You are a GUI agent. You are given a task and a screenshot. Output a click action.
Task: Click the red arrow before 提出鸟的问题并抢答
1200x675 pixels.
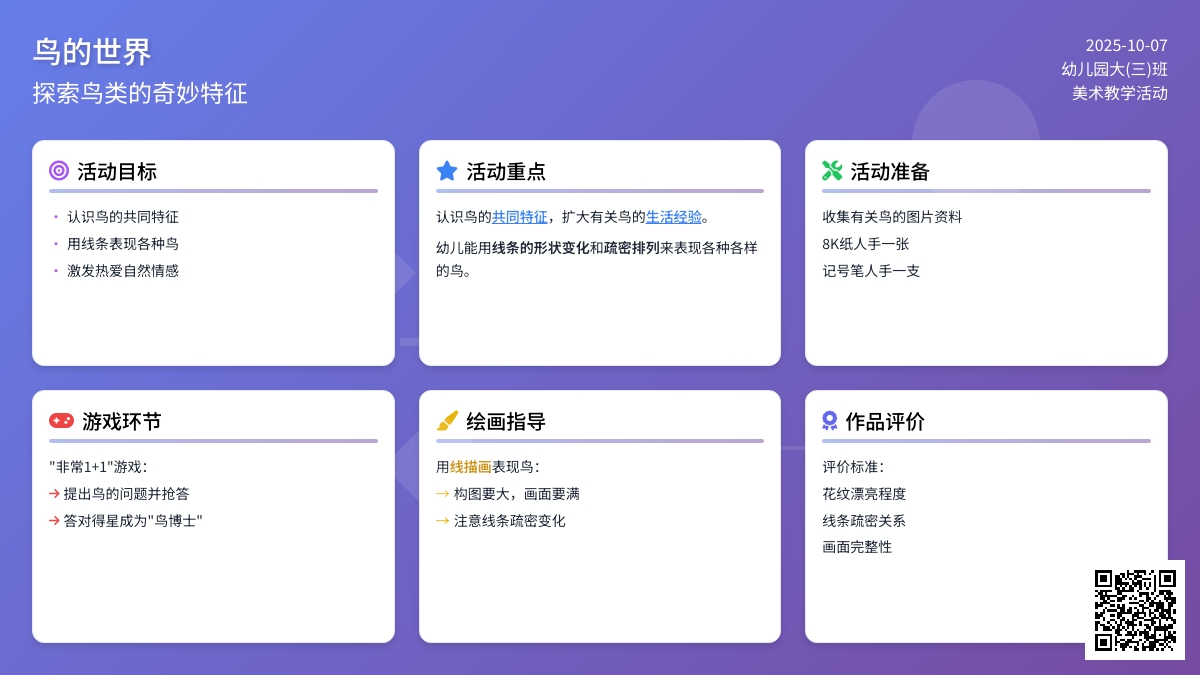(54, 493)
